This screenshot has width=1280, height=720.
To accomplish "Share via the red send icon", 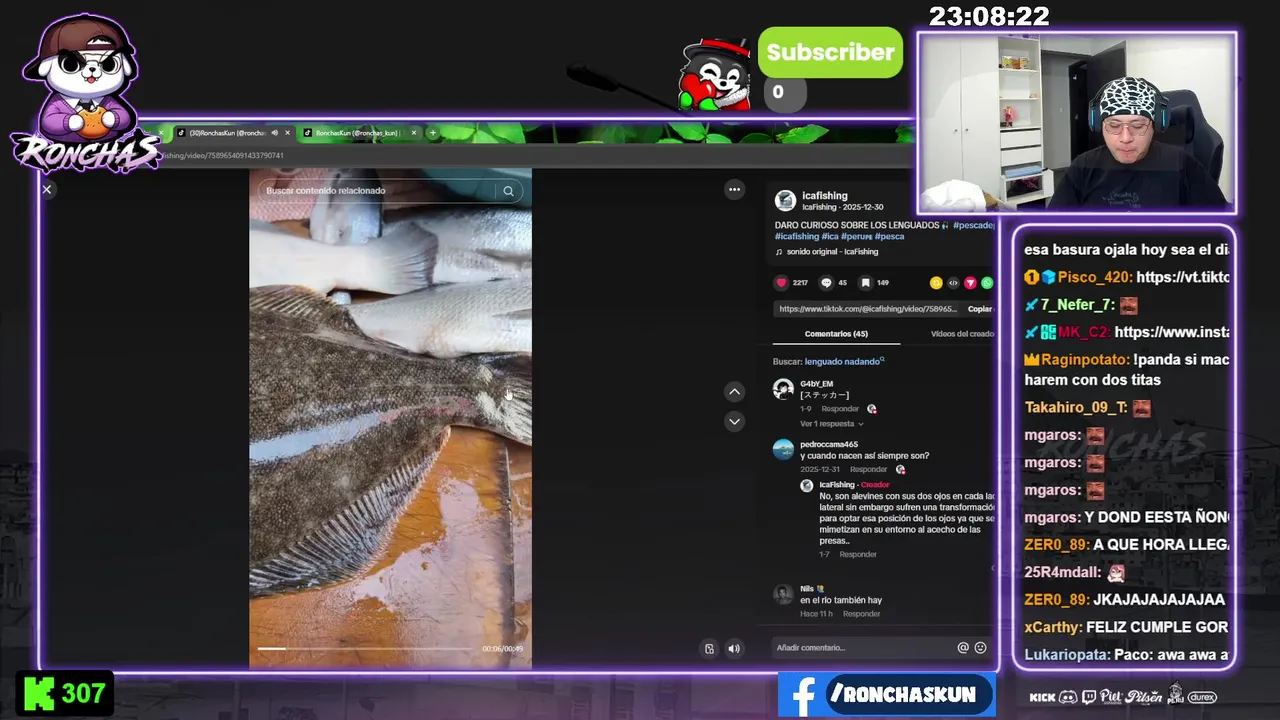I will tap(970, 283).
